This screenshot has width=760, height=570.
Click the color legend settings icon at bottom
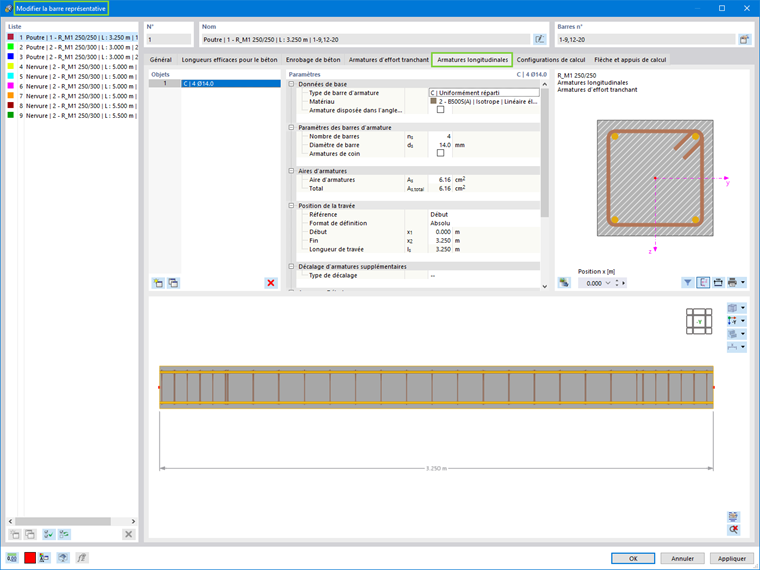pyautogui.click(x=45, y=558)
